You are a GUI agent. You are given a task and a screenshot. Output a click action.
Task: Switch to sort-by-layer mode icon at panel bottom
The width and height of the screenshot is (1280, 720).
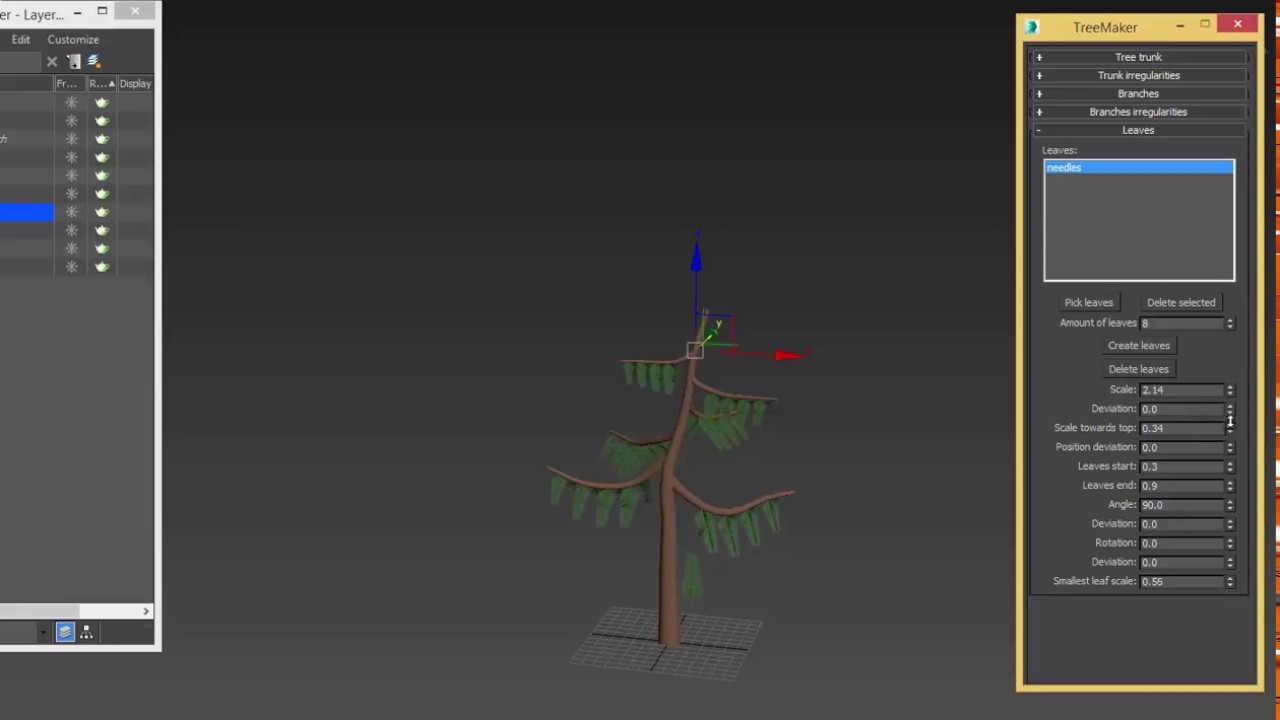[x=65, y=632]
